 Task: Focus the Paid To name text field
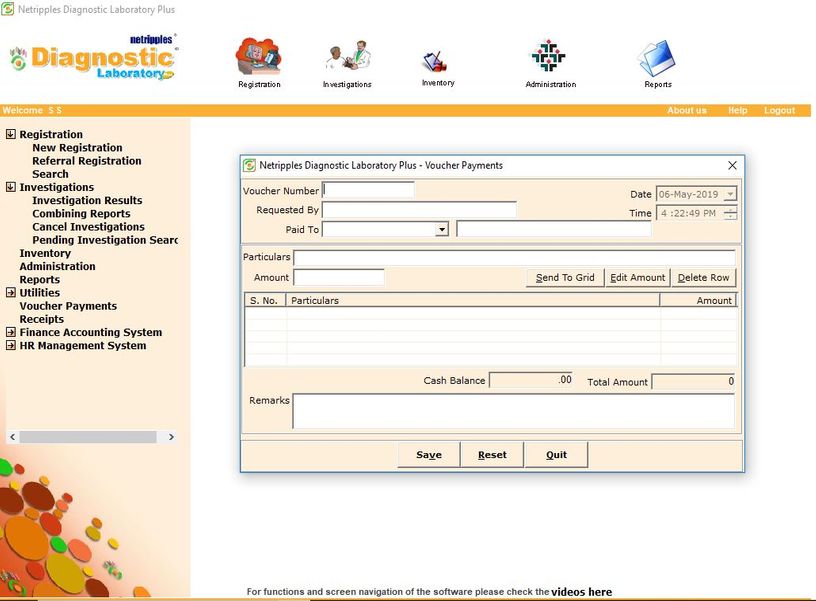coord(554,229)
